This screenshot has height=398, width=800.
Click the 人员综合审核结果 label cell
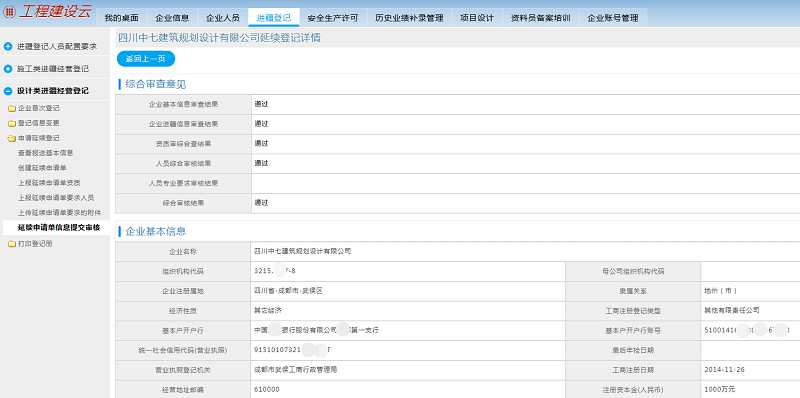[x=184, y=164]
